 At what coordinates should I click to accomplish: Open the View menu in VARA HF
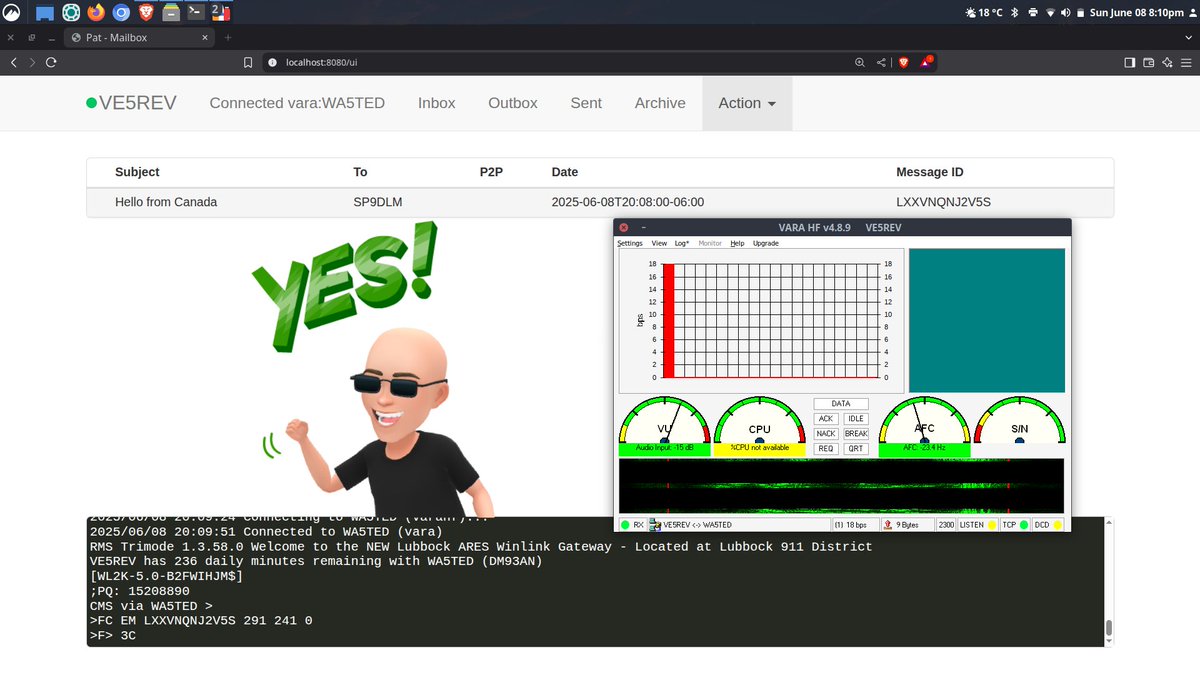(659, 243)
